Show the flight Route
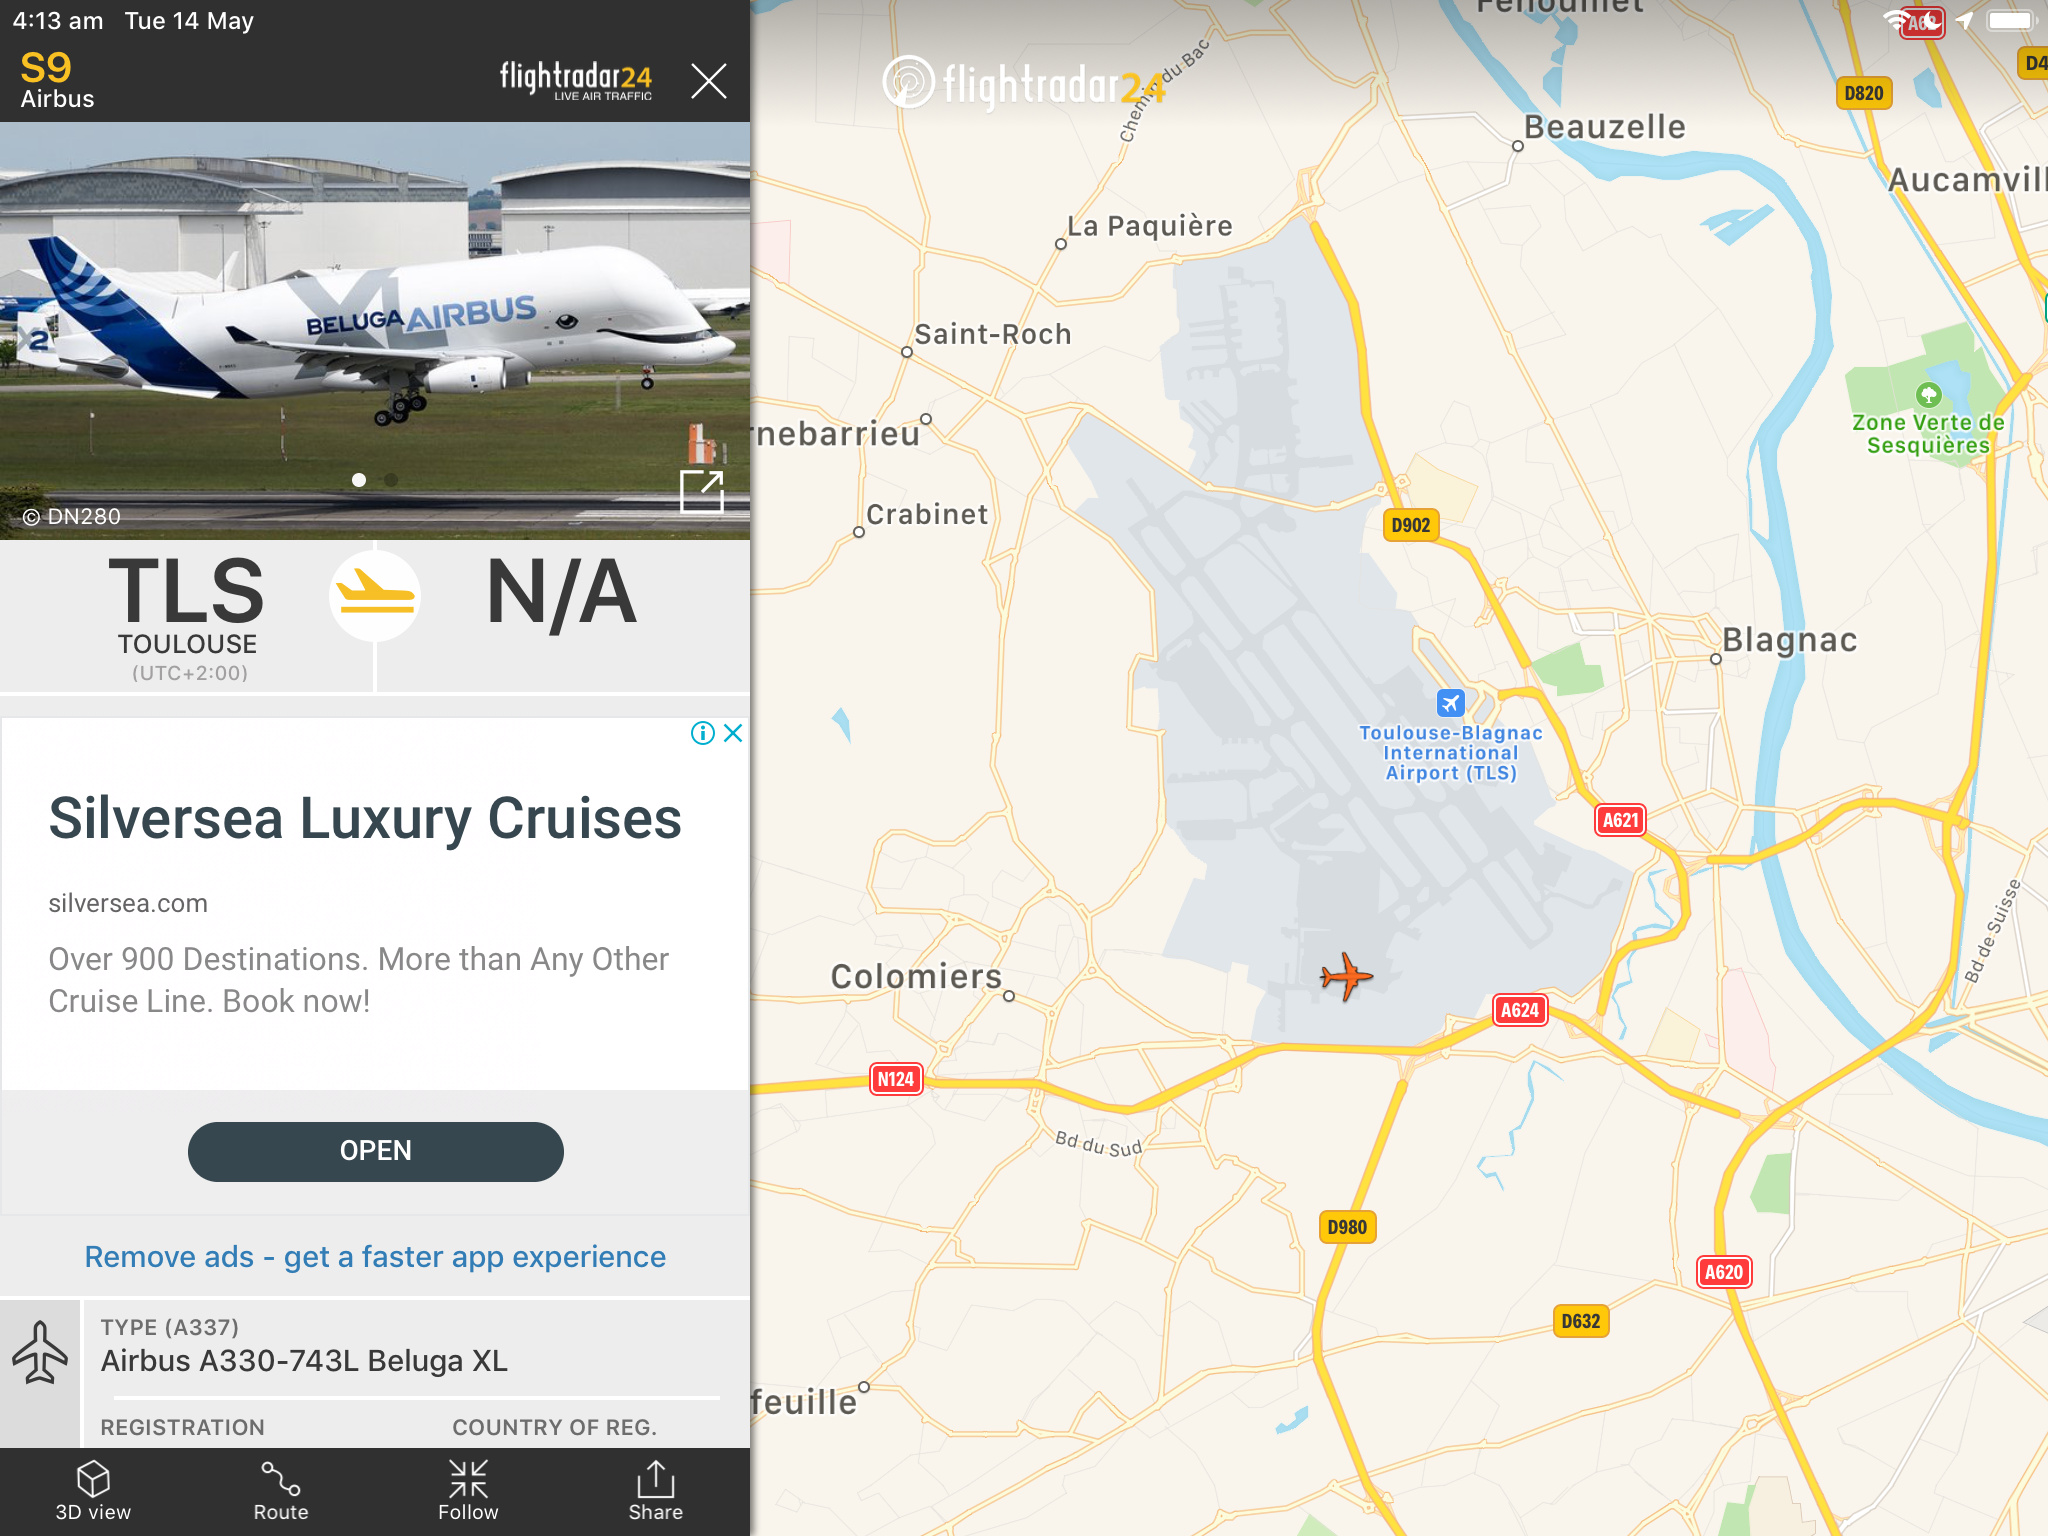This screenshot has width=2048, height=1536. [280, 1491]
